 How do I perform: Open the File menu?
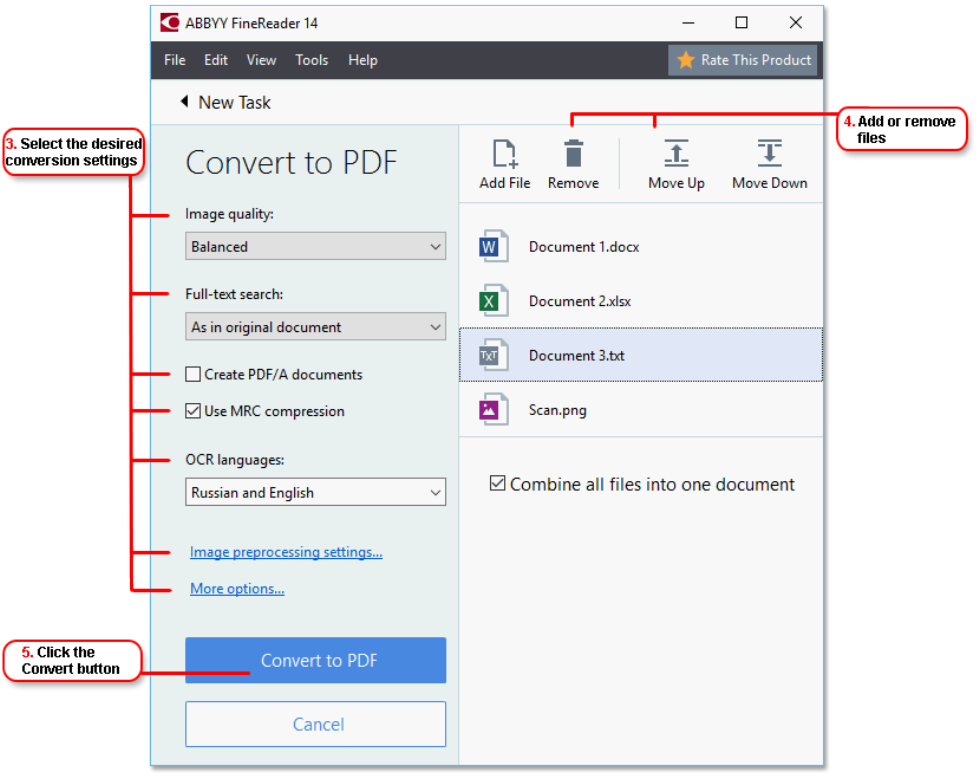(x=175, y=60)
